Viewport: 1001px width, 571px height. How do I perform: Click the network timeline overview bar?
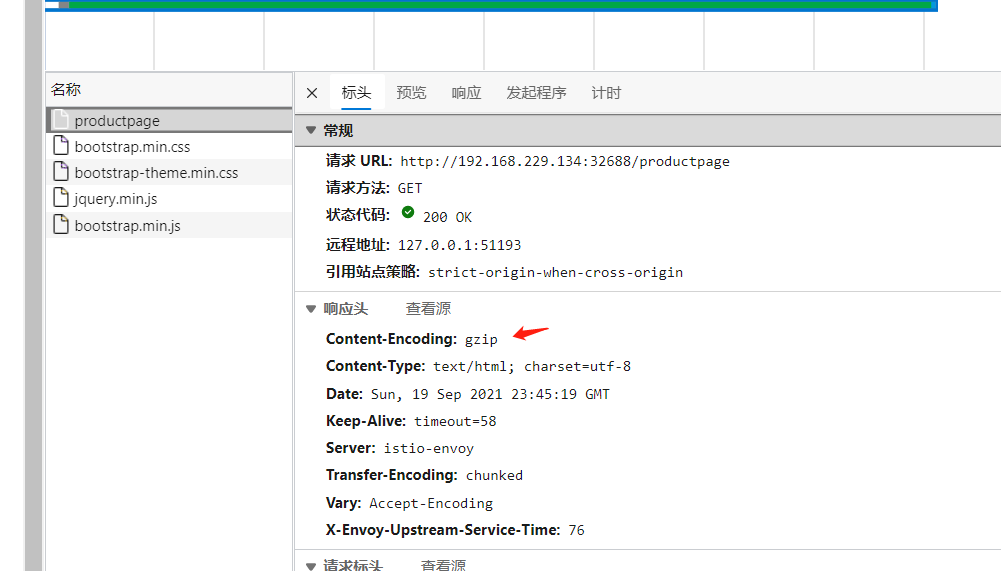click(492, 5)
